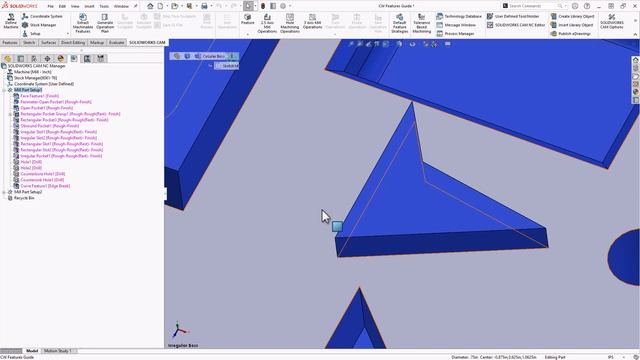The image size is (640, 360).
Task: Open SOLIDWORKS CAM NC Editor
Action: tap(516, 25)
